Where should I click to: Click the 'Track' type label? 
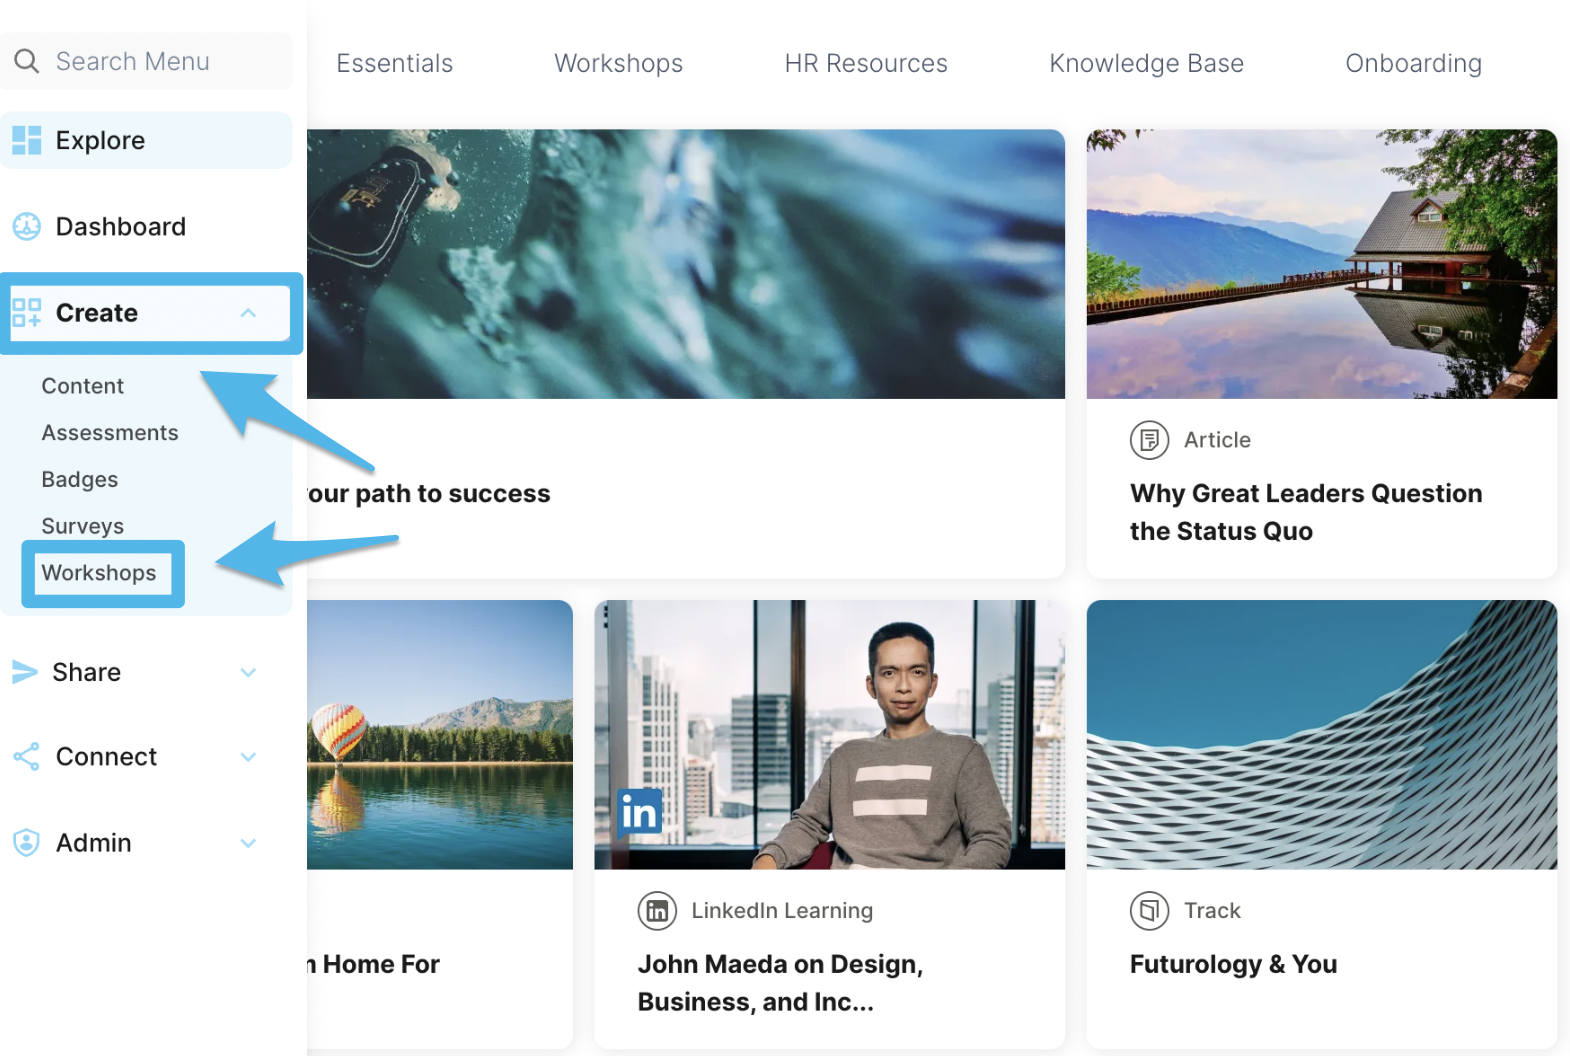point(1212,911)
